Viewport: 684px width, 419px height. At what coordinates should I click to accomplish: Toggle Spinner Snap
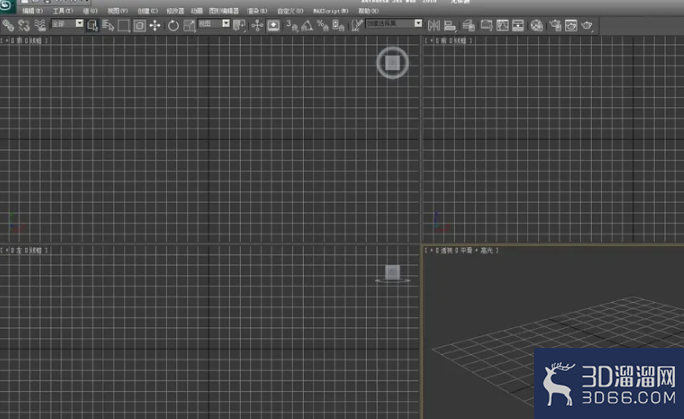339,25
